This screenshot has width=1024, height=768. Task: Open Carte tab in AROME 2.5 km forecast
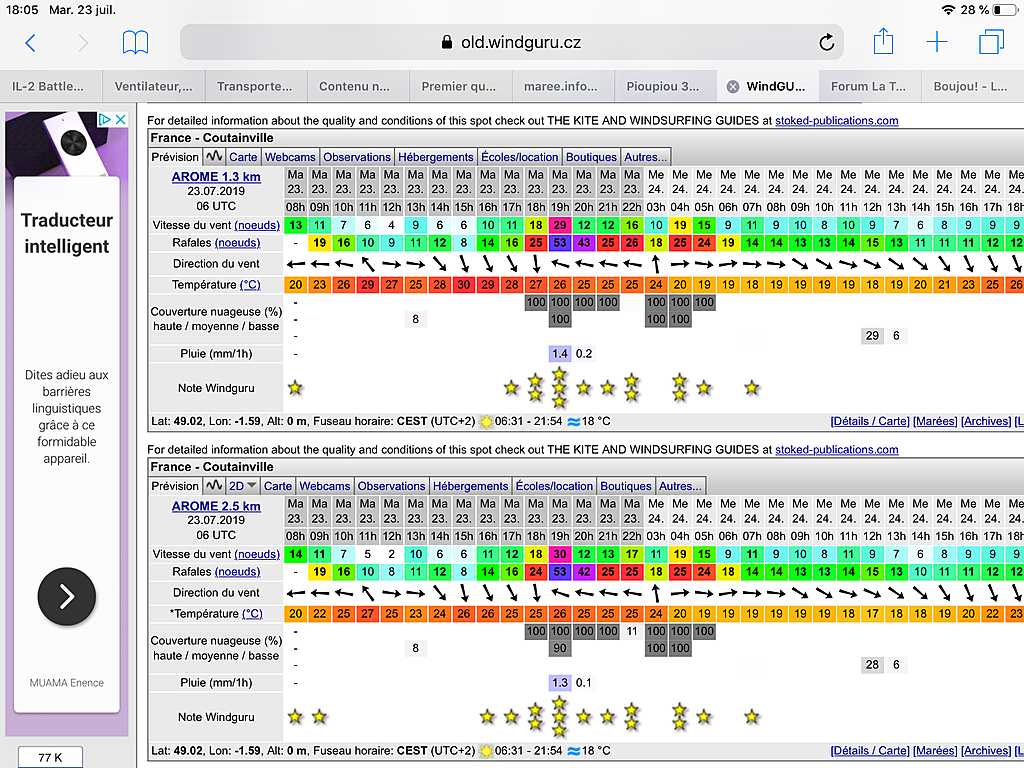pos(278,486)
